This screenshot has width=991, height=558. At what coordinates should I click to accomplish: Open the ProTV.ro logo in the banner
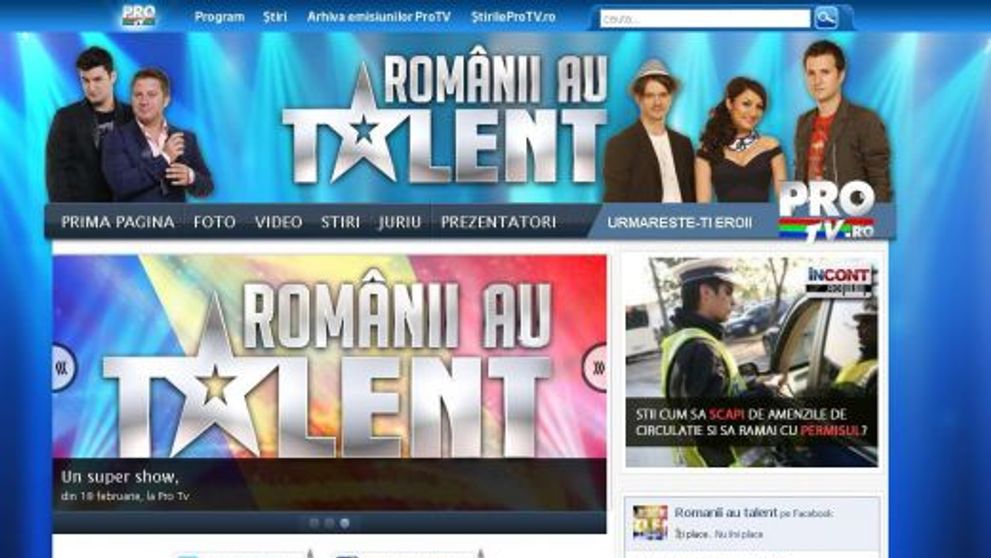tap(827, 211)
